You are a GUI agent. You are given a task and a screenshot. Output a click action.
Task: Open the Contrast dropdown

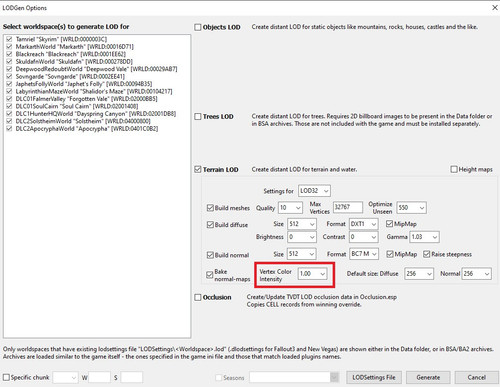click(364, 237)
